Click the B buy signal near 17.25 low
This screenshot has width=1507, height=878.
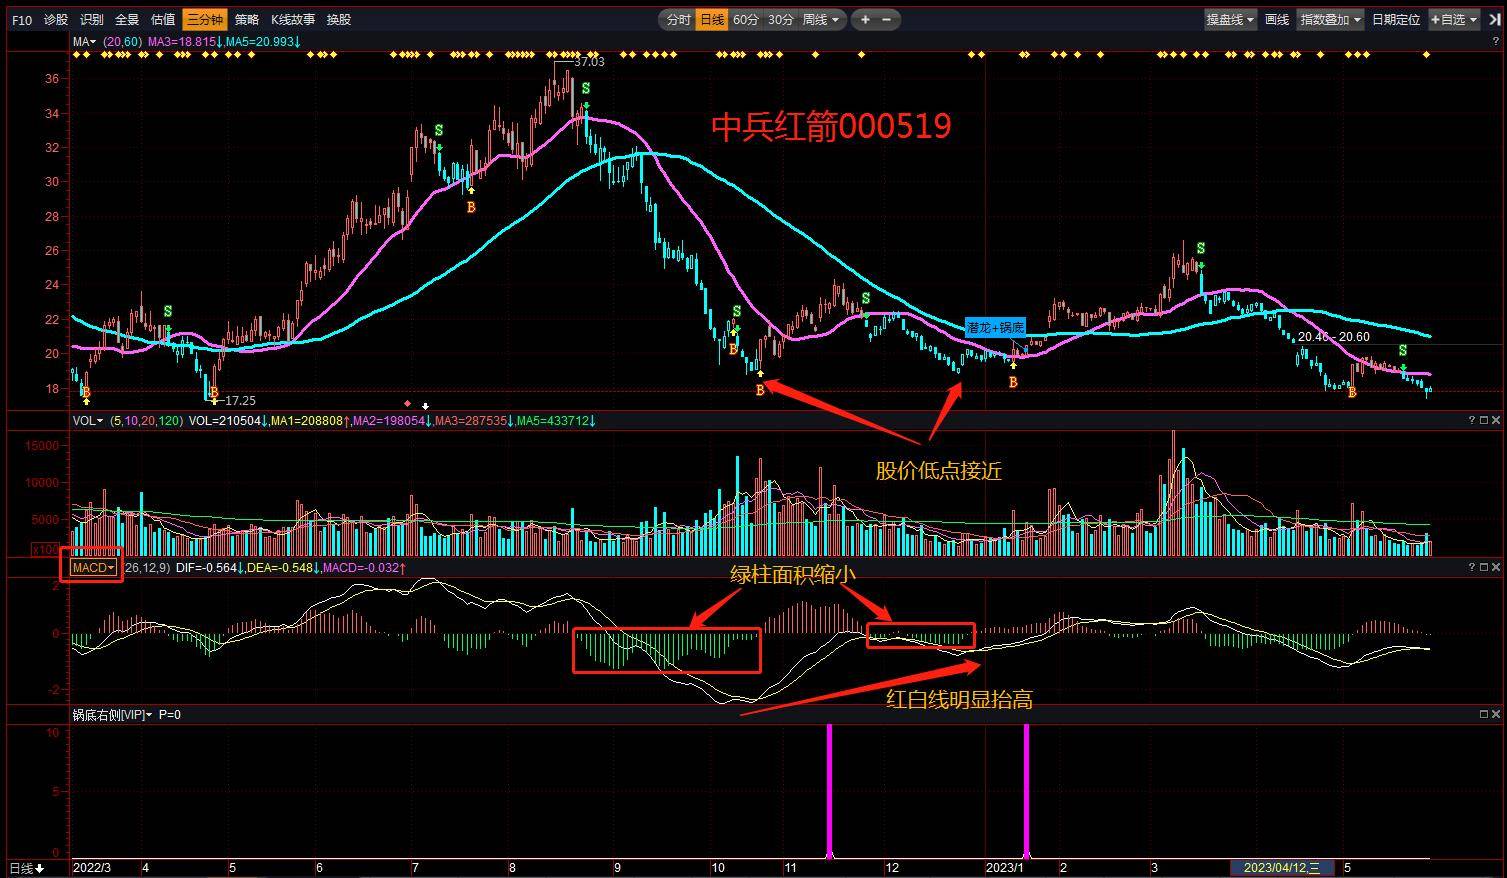213,392
